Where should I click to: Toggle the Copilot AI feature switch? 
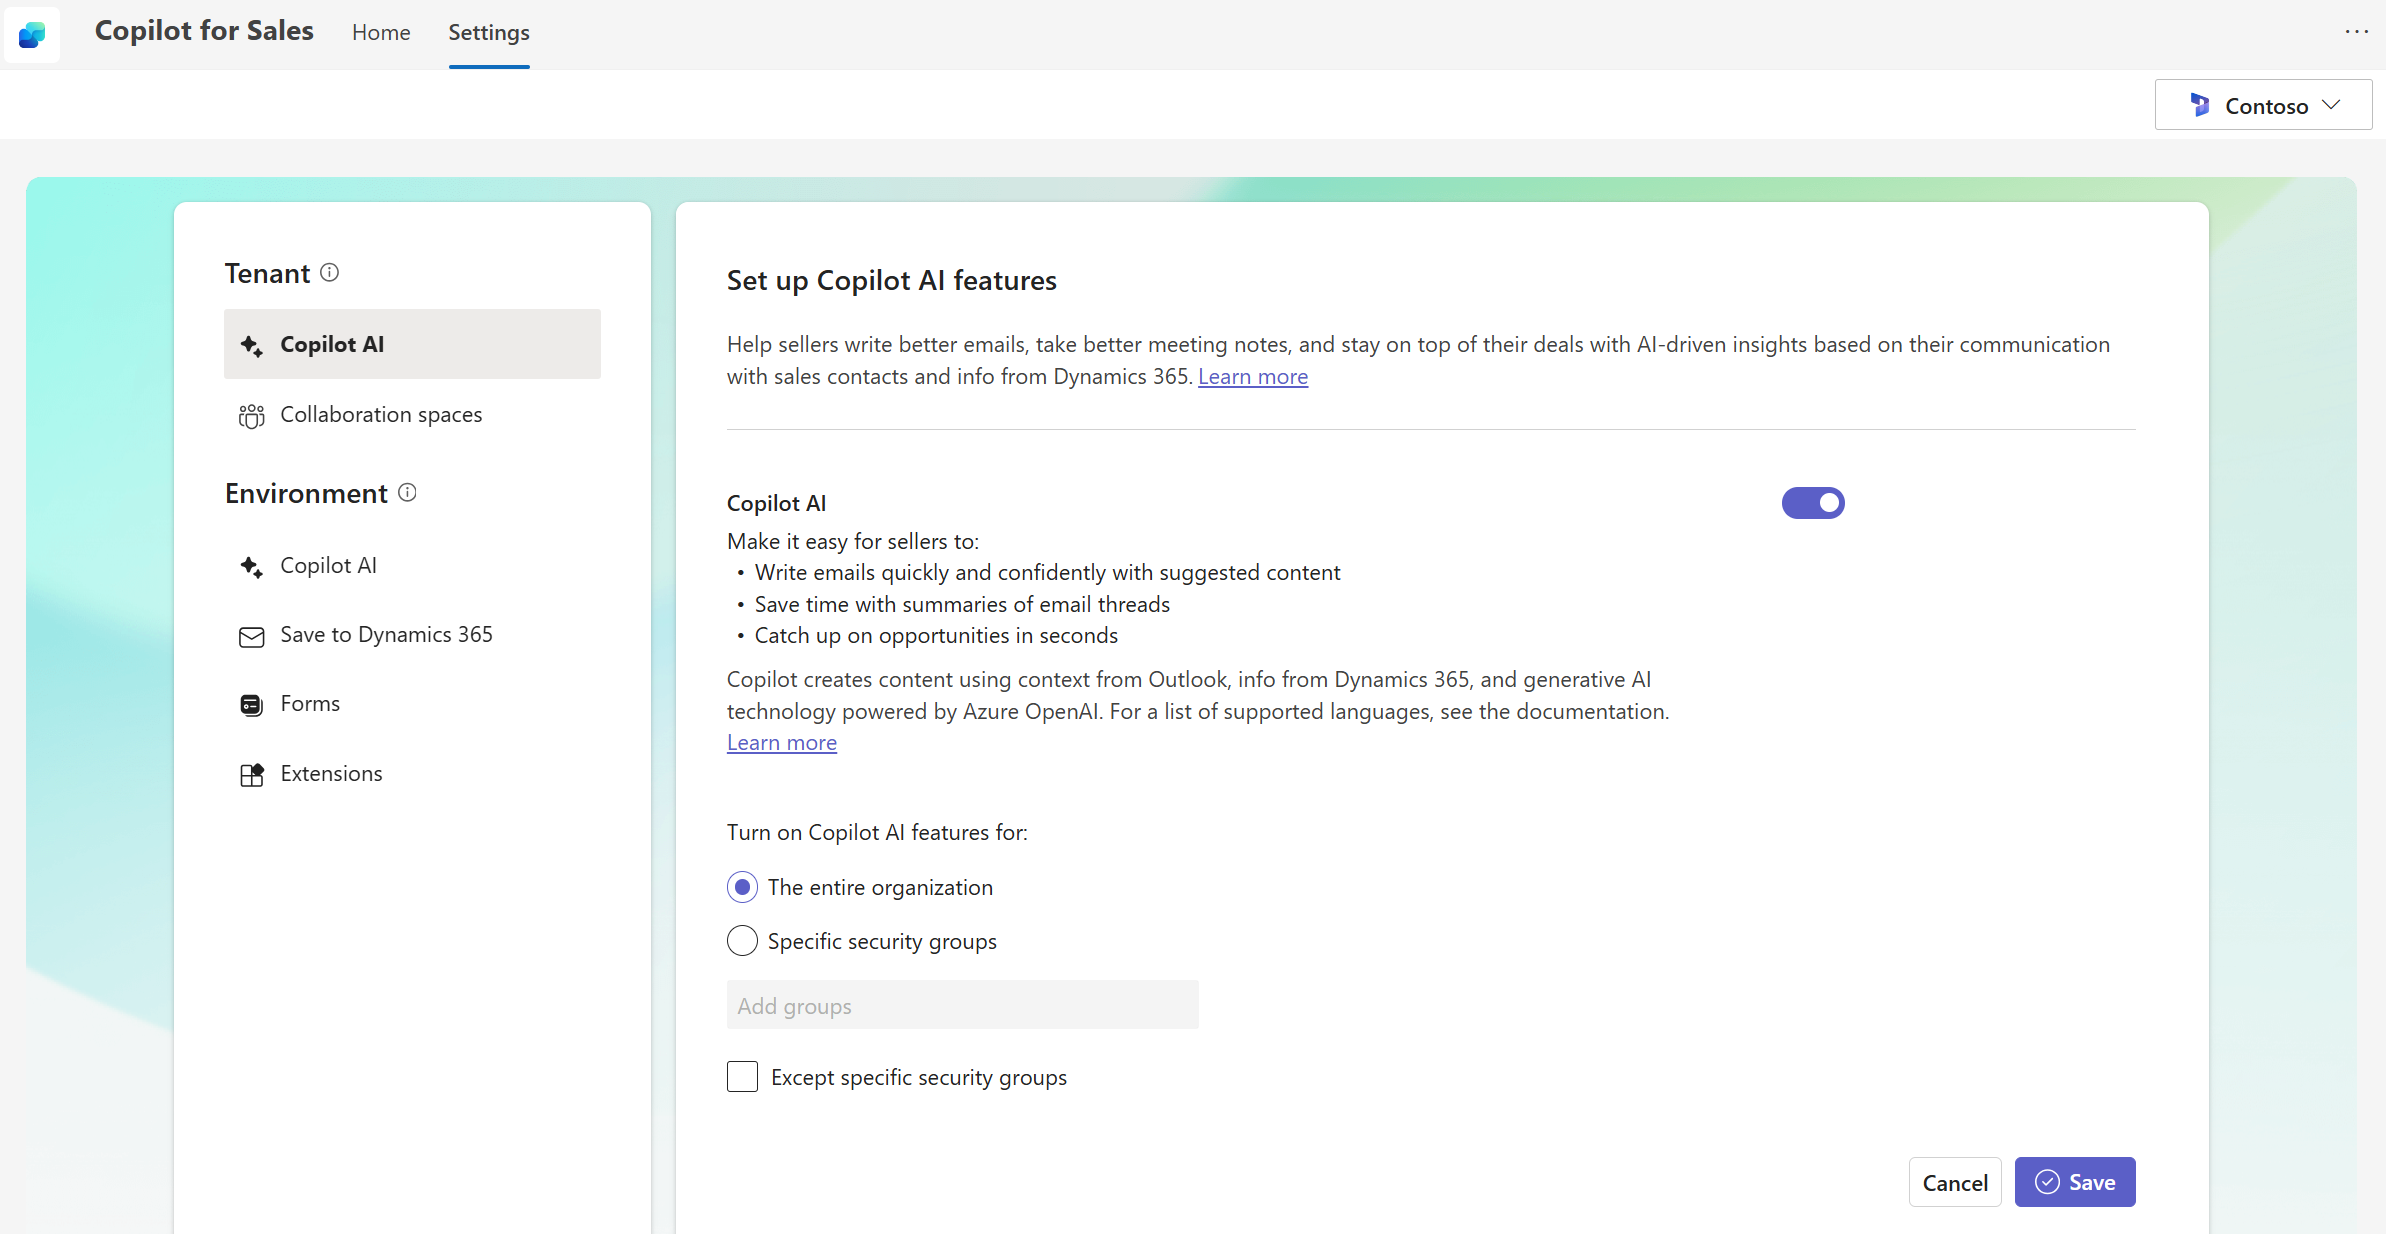[1812, 502]
